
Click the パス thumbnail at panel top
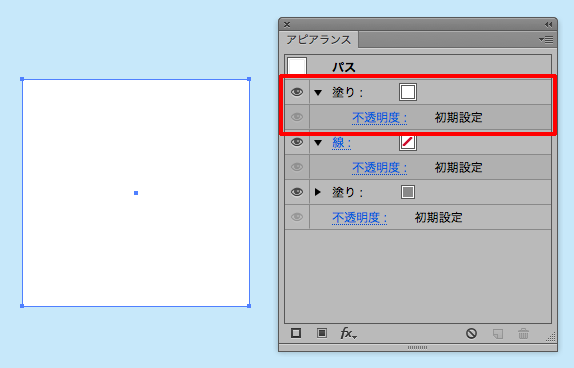[297, 66]
